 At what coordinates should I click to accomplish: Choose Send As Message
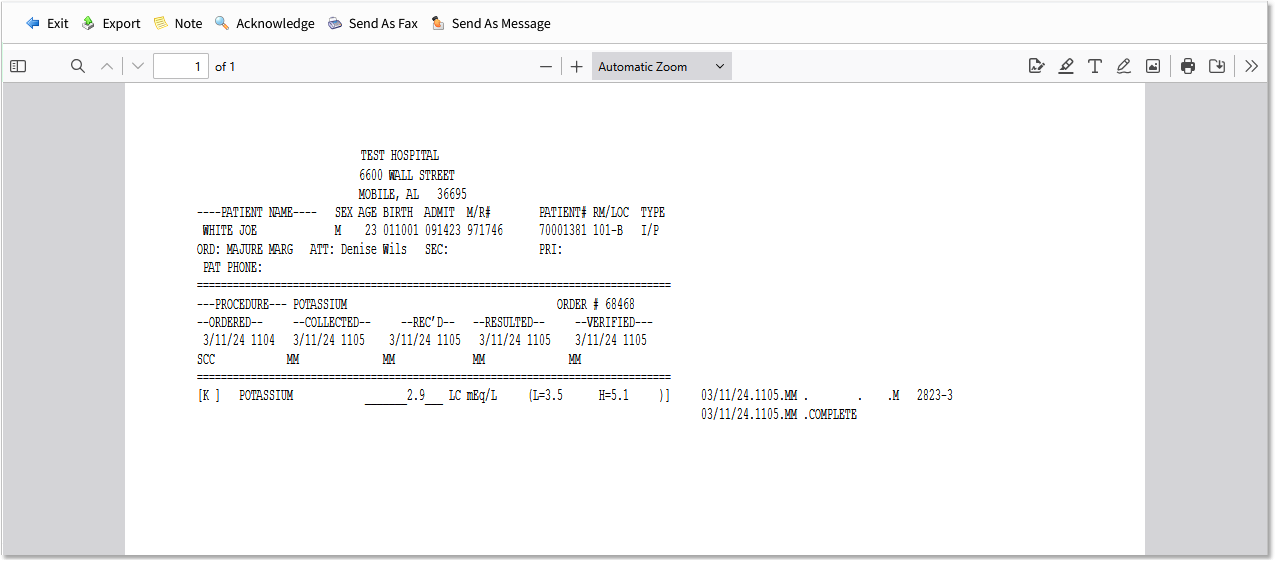(490, 23)
